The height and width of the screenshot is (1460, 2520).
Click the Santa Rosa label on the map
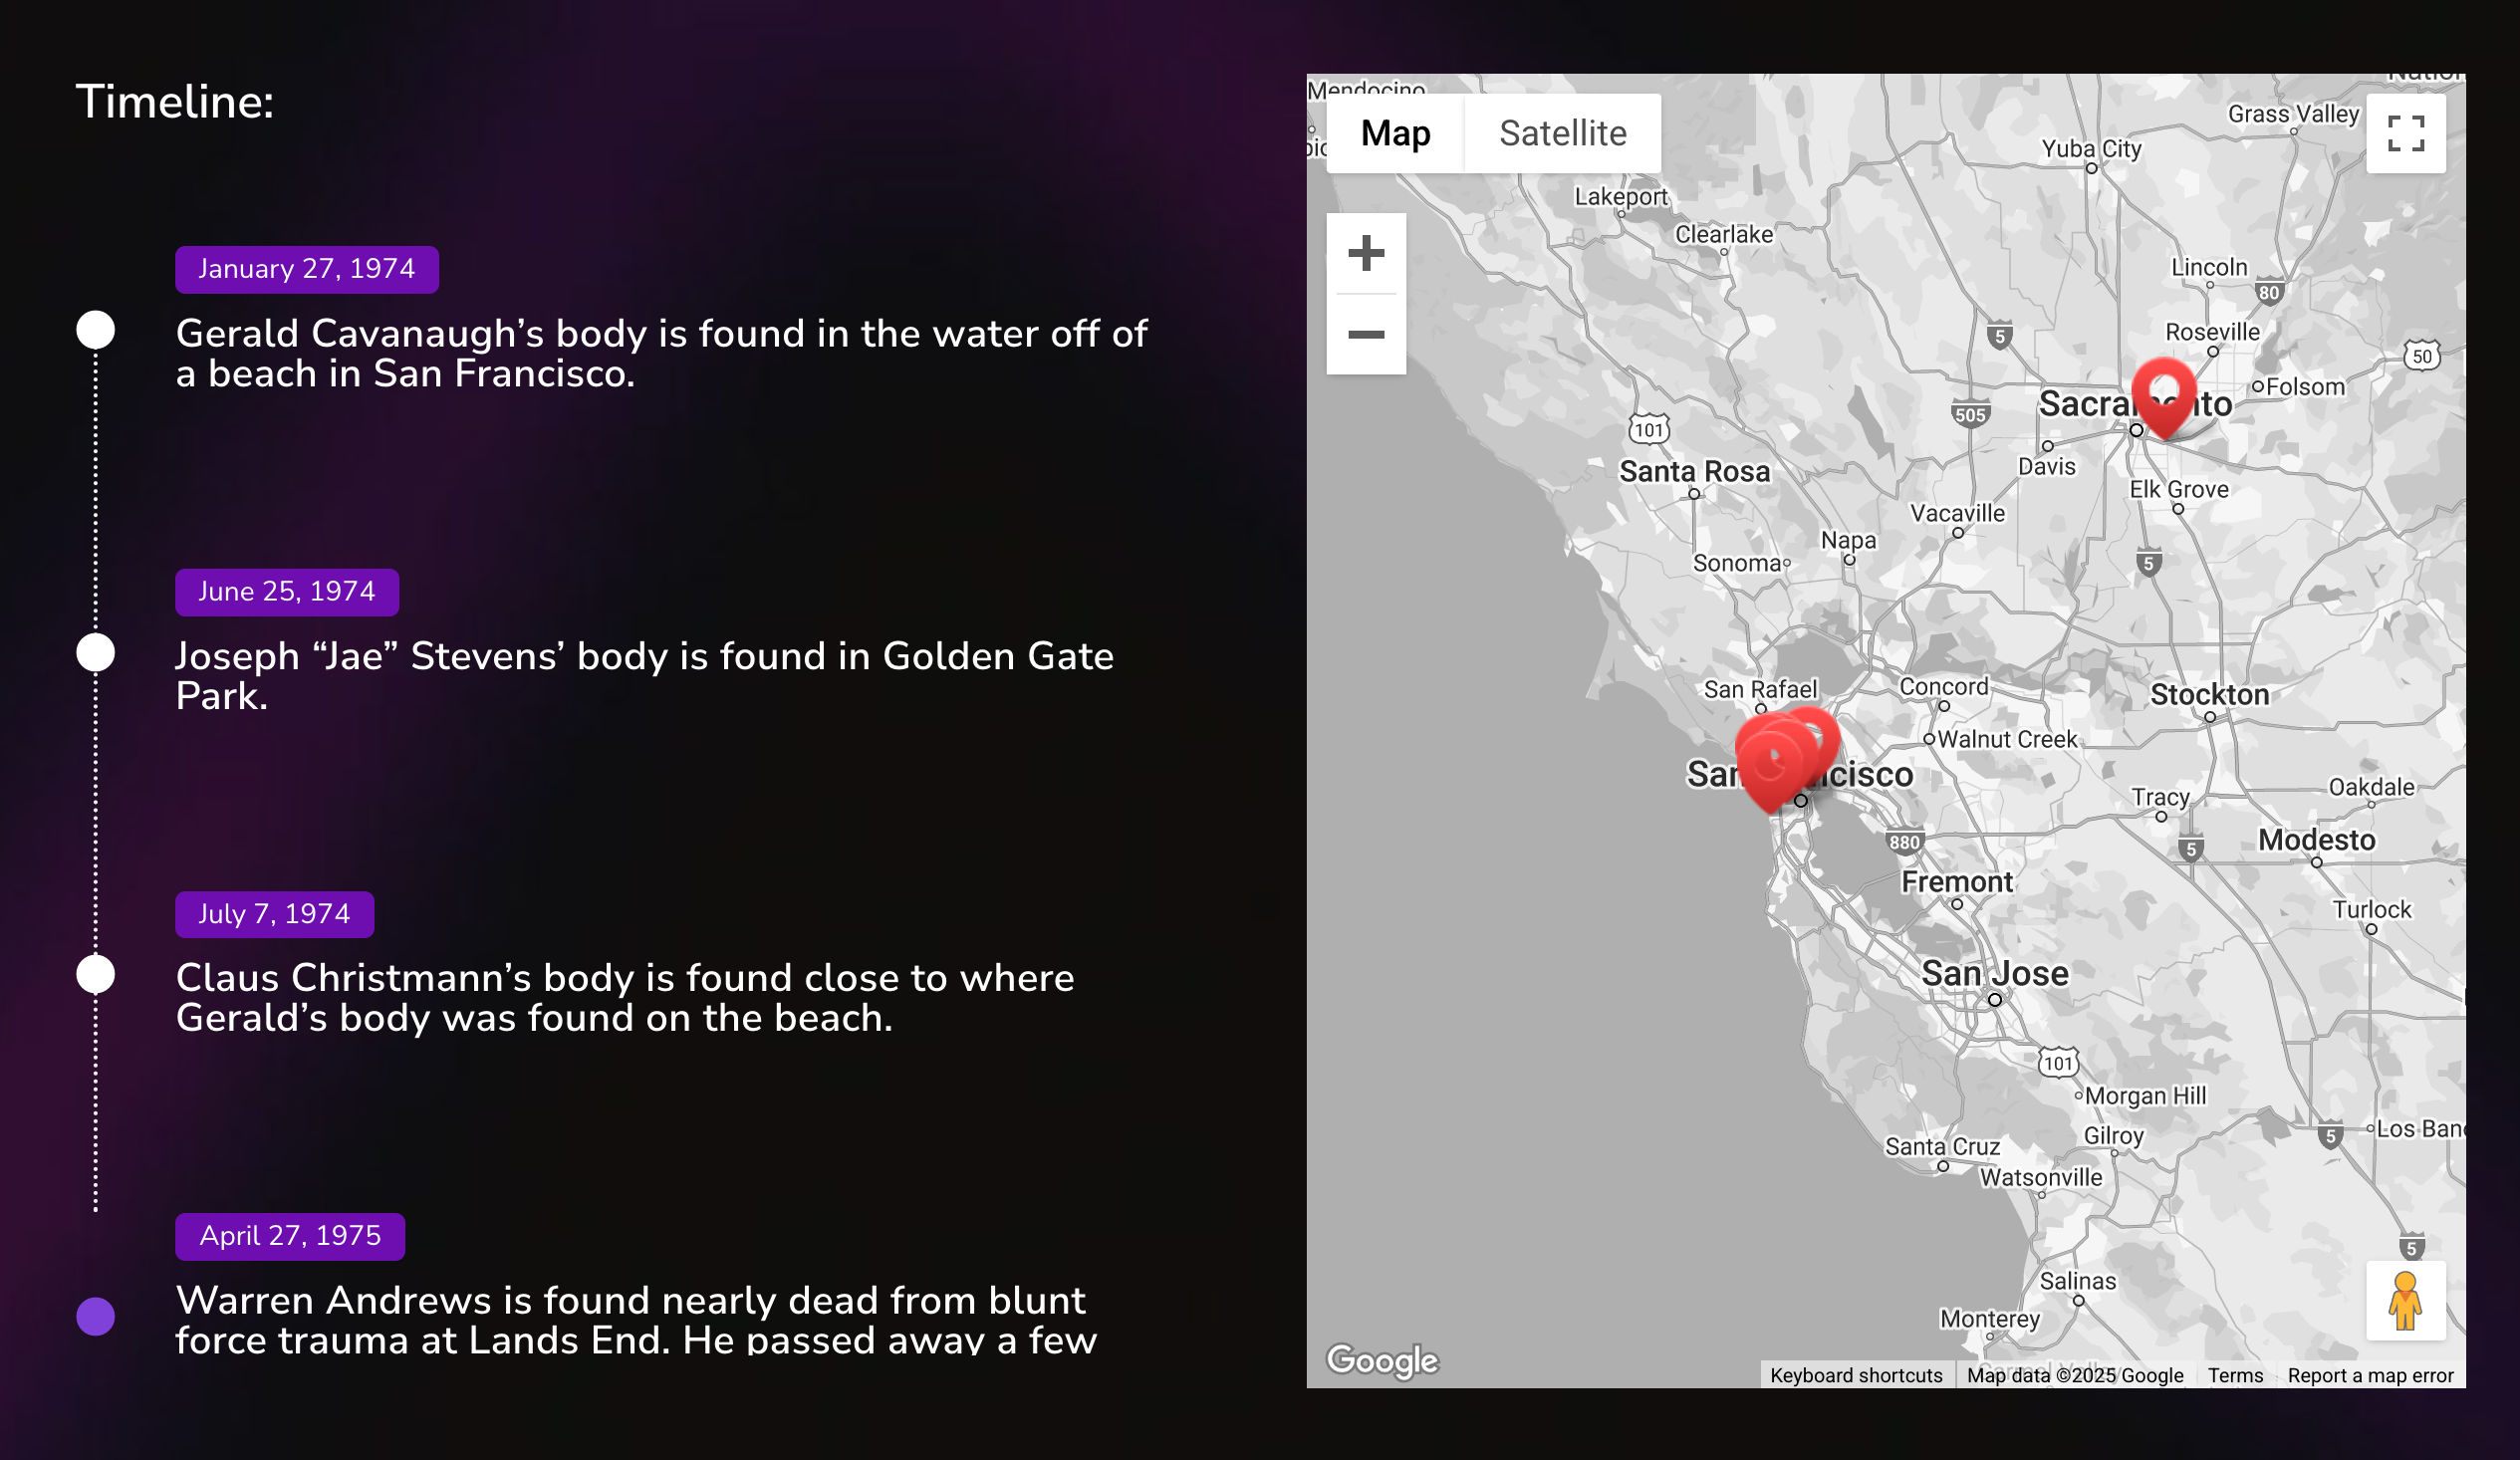(1694, 471)
